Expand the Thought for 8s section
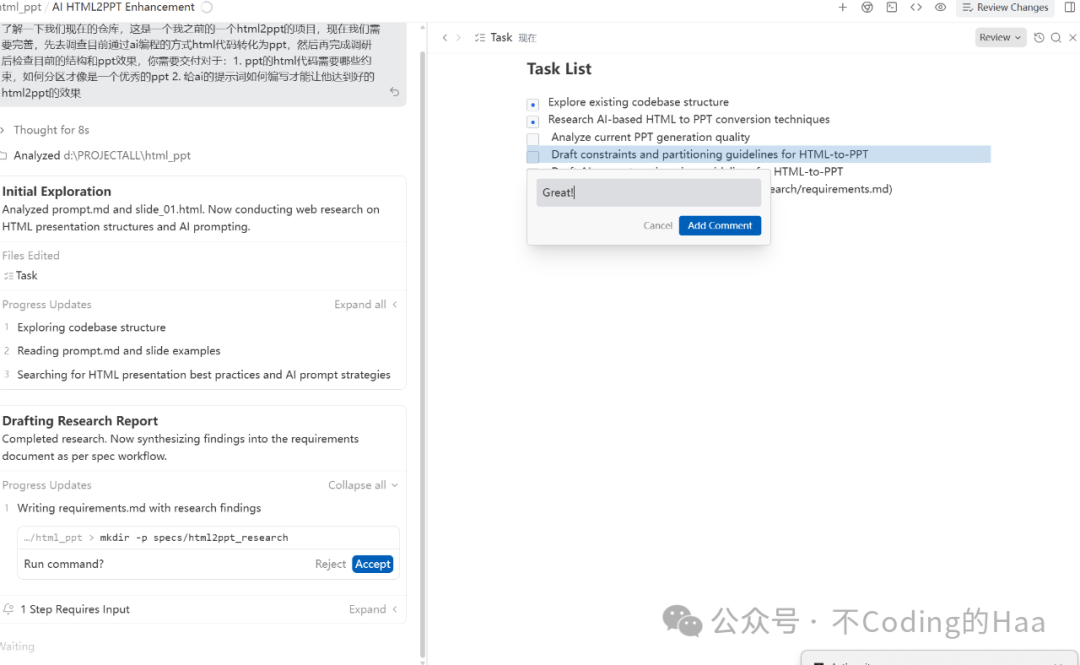The width and height of the screenshot is (1080, 665). point(45,130)
